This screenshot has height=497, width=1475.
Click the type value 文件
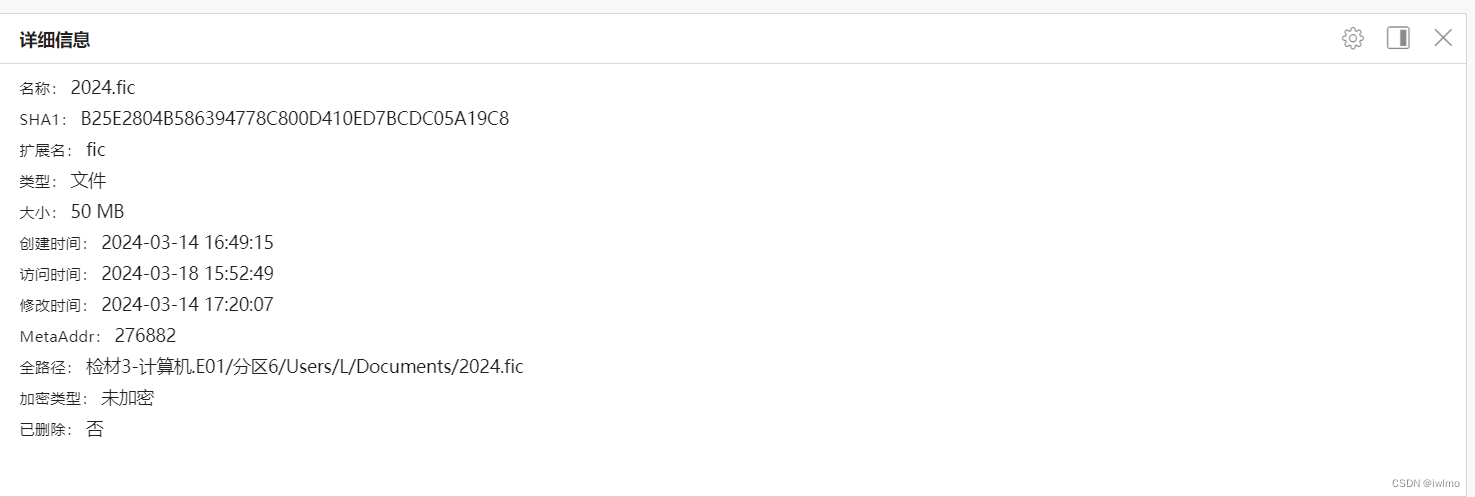88,181
